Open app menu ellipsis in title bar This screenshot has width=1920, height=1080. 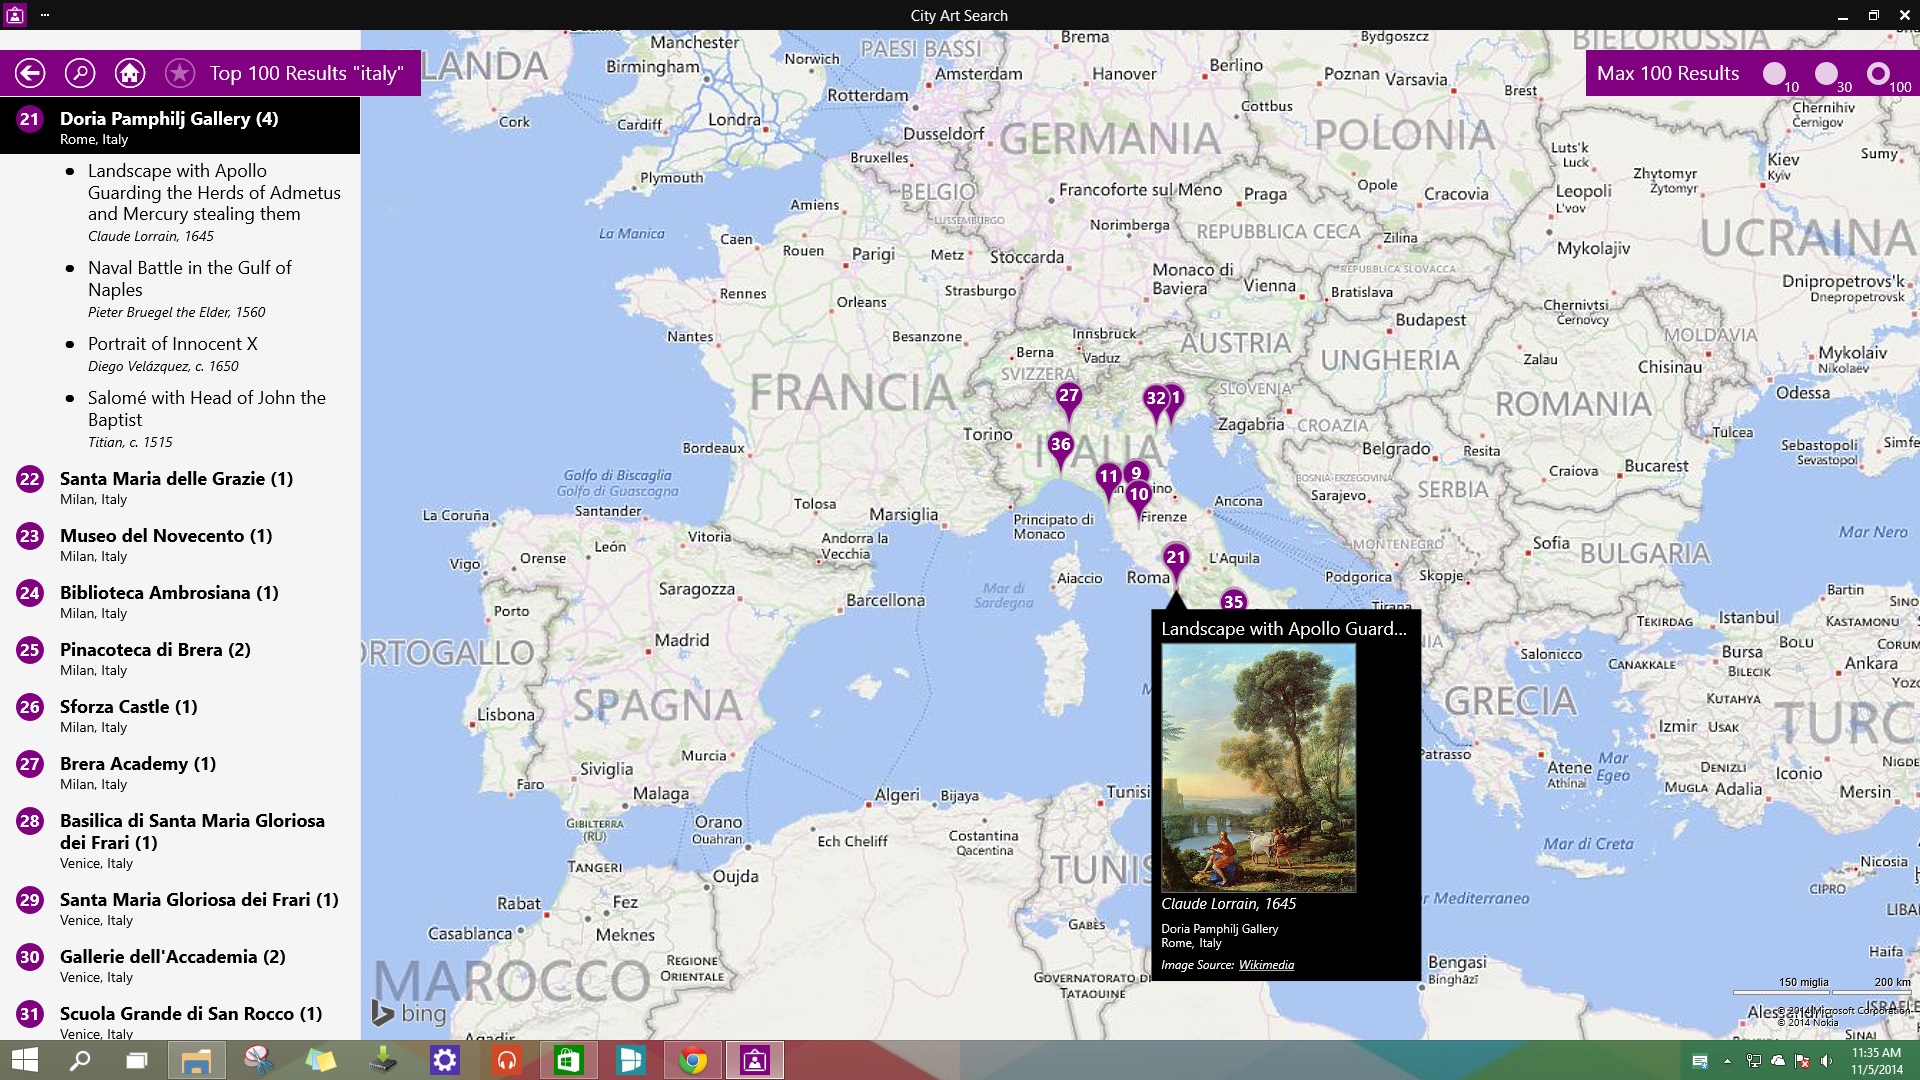click(45, 15)
